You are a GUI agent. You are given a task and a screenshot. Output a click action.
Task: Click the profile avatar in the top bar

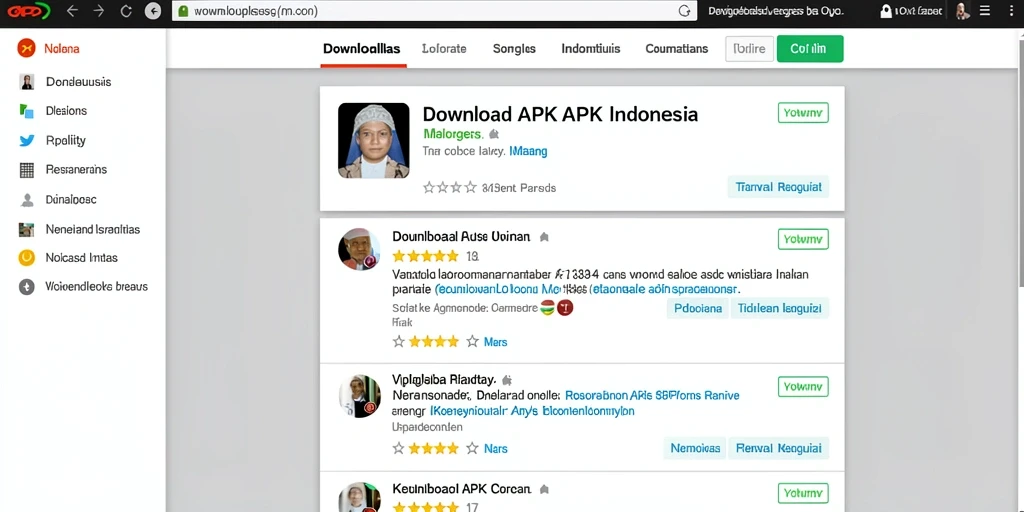962,11
